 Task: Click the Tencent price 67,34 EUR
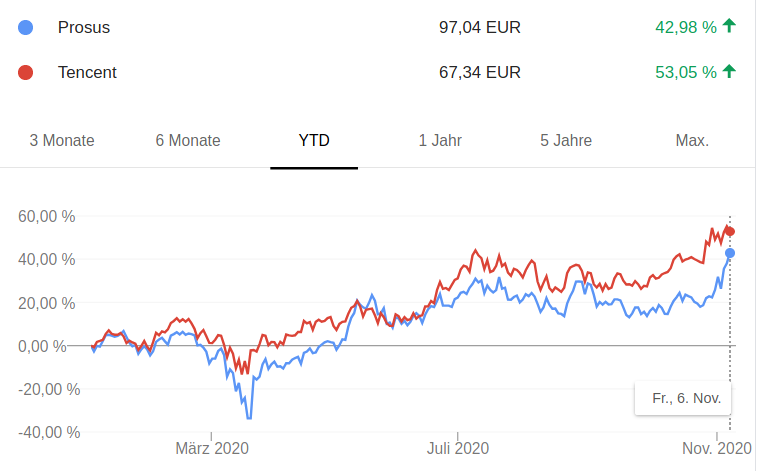(x=480, y=72)
